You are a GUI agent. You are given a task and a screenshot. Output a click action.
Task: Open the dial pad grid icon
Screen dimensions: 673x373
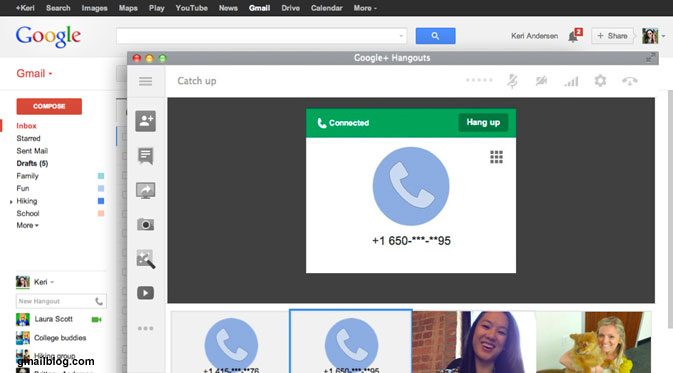(x=496, y=157)
